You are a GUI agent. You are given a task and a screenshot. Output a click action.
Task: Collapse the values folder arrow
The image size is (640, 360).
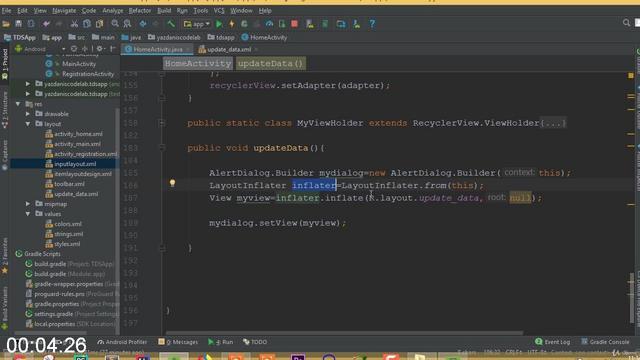(x=28, y=213)
